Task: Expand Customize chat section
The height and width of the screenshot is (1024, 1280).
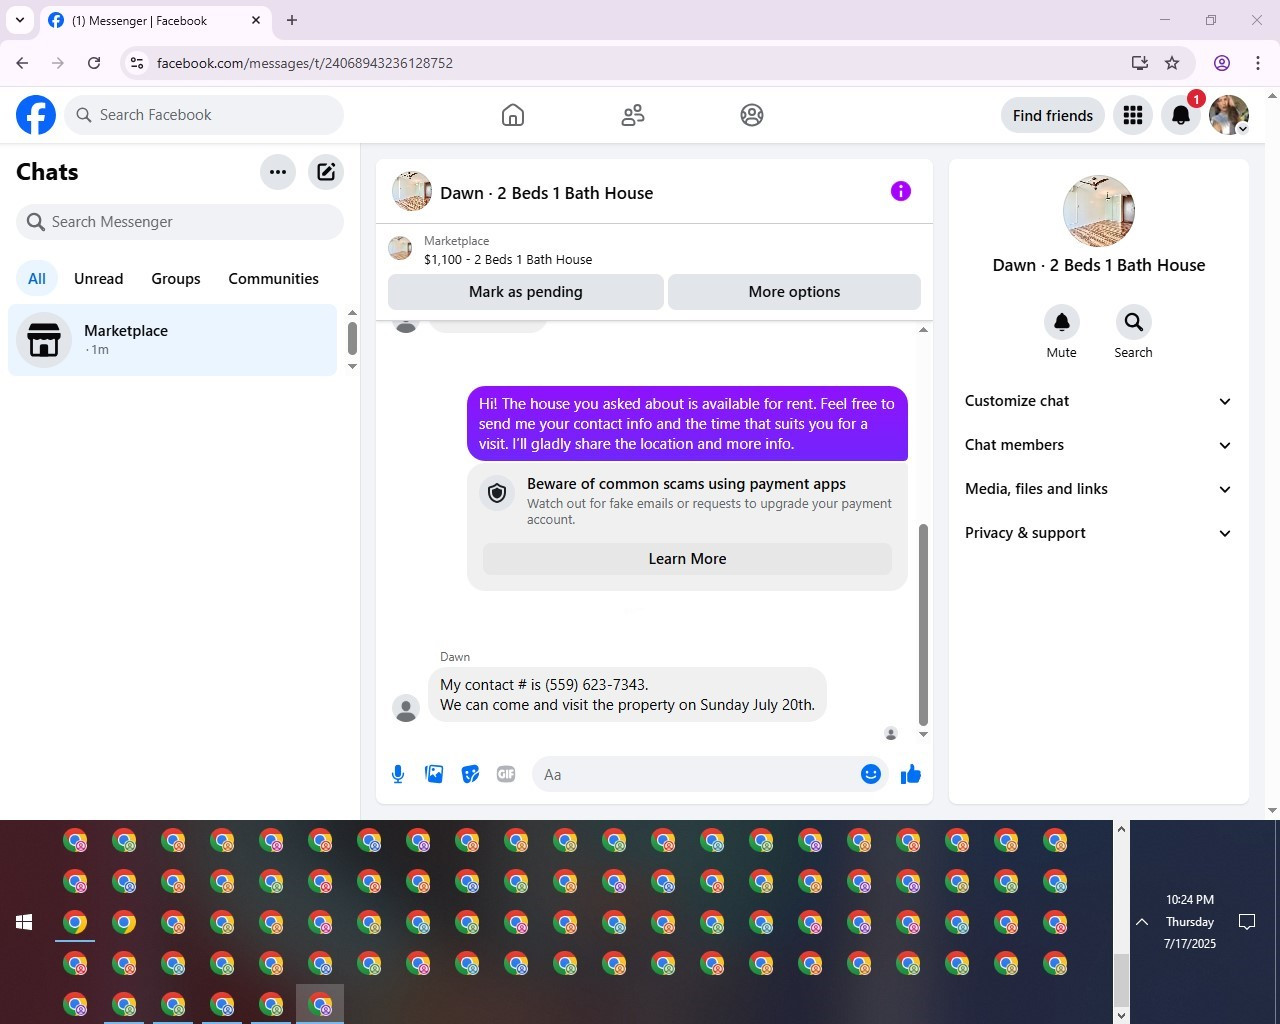Action: [1098, 401]
